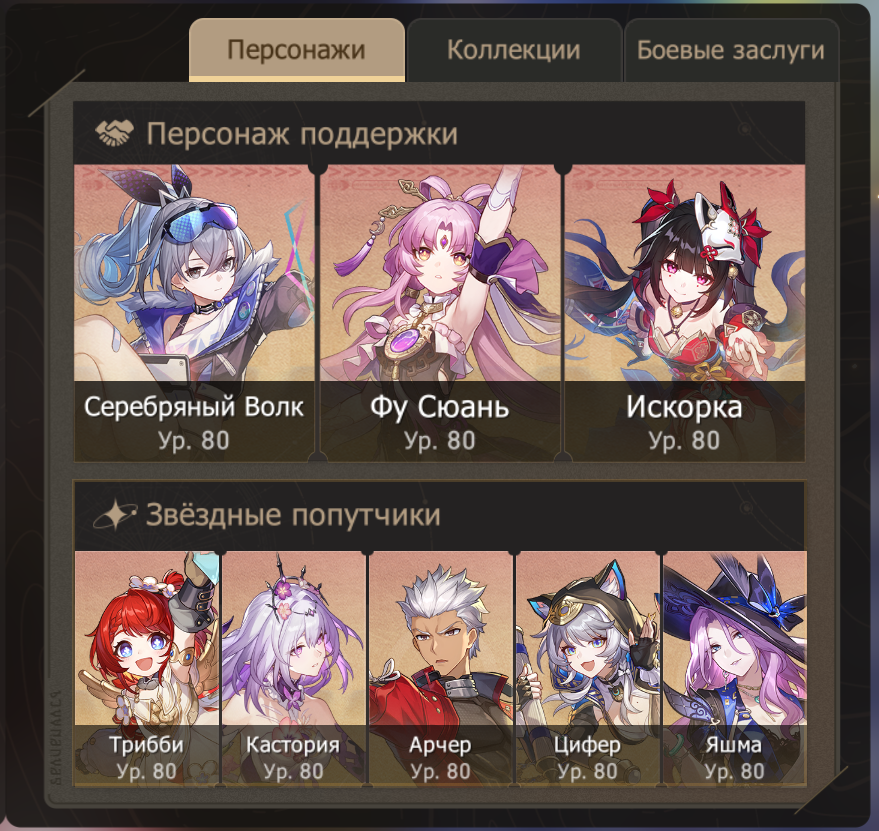Image resolution: width=879 pixels, height=831 pixels.
Task: Open the Боевые заслуги tab
Action: pos(731,50)
